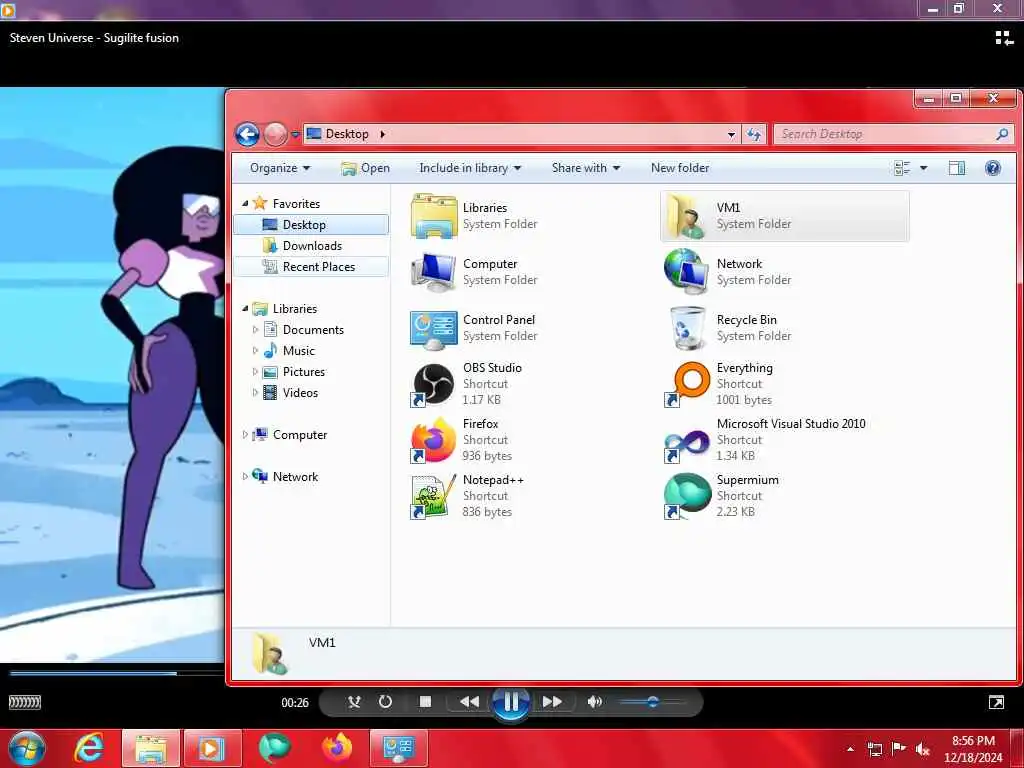The width and height of the screenshot is (1024, 768).
Task: Click the Explorer Back arrow button
Action: pos(248,135)
